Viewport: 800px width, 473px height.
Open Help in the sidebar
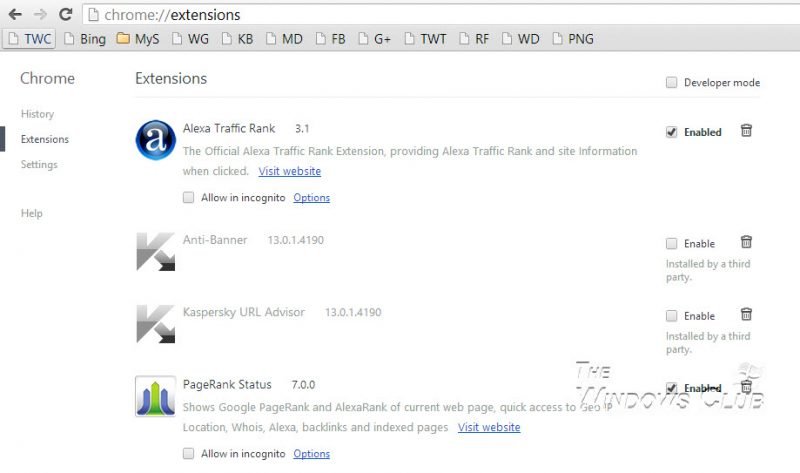coord(32,213)
